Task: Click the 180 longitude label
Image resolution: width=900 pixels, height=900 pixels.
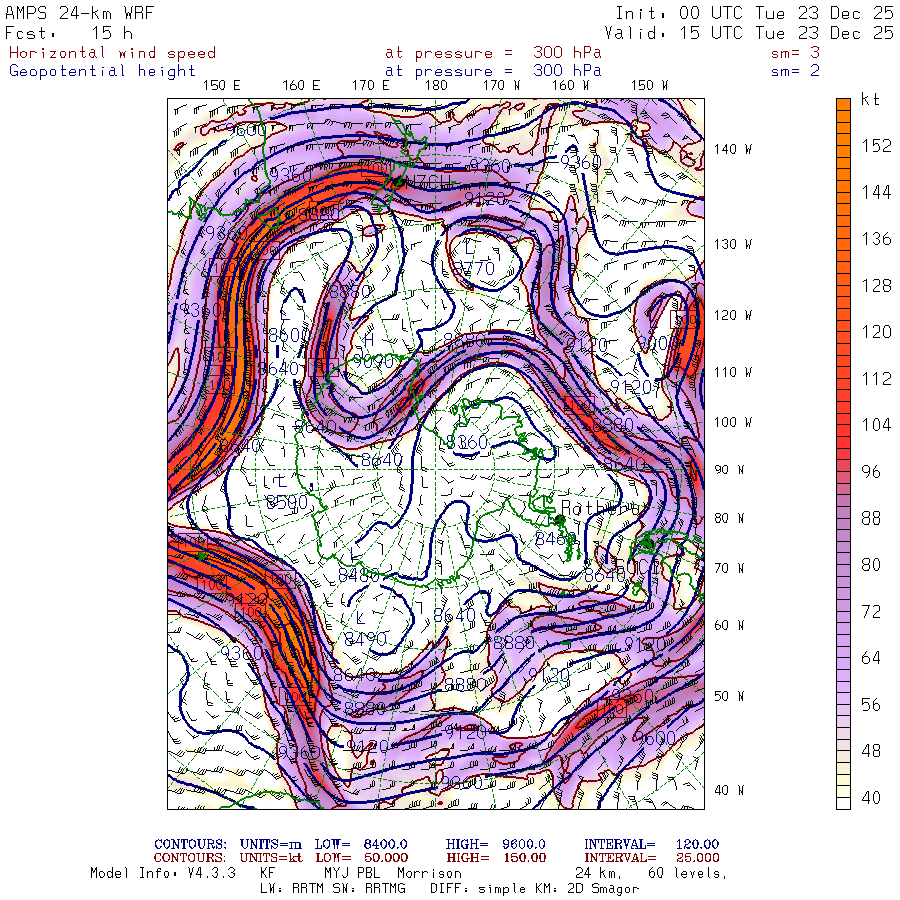Action: 436,86
